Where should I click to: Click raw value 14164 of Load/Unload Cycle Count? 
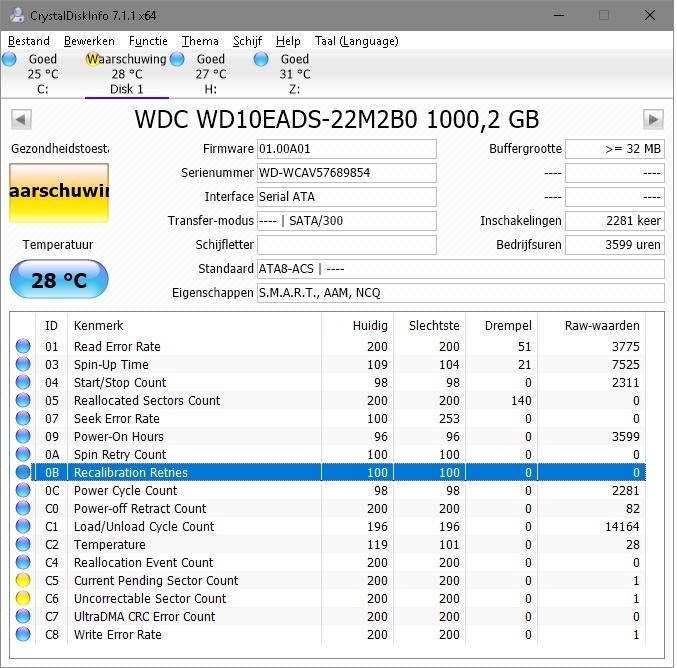[622, 526]
